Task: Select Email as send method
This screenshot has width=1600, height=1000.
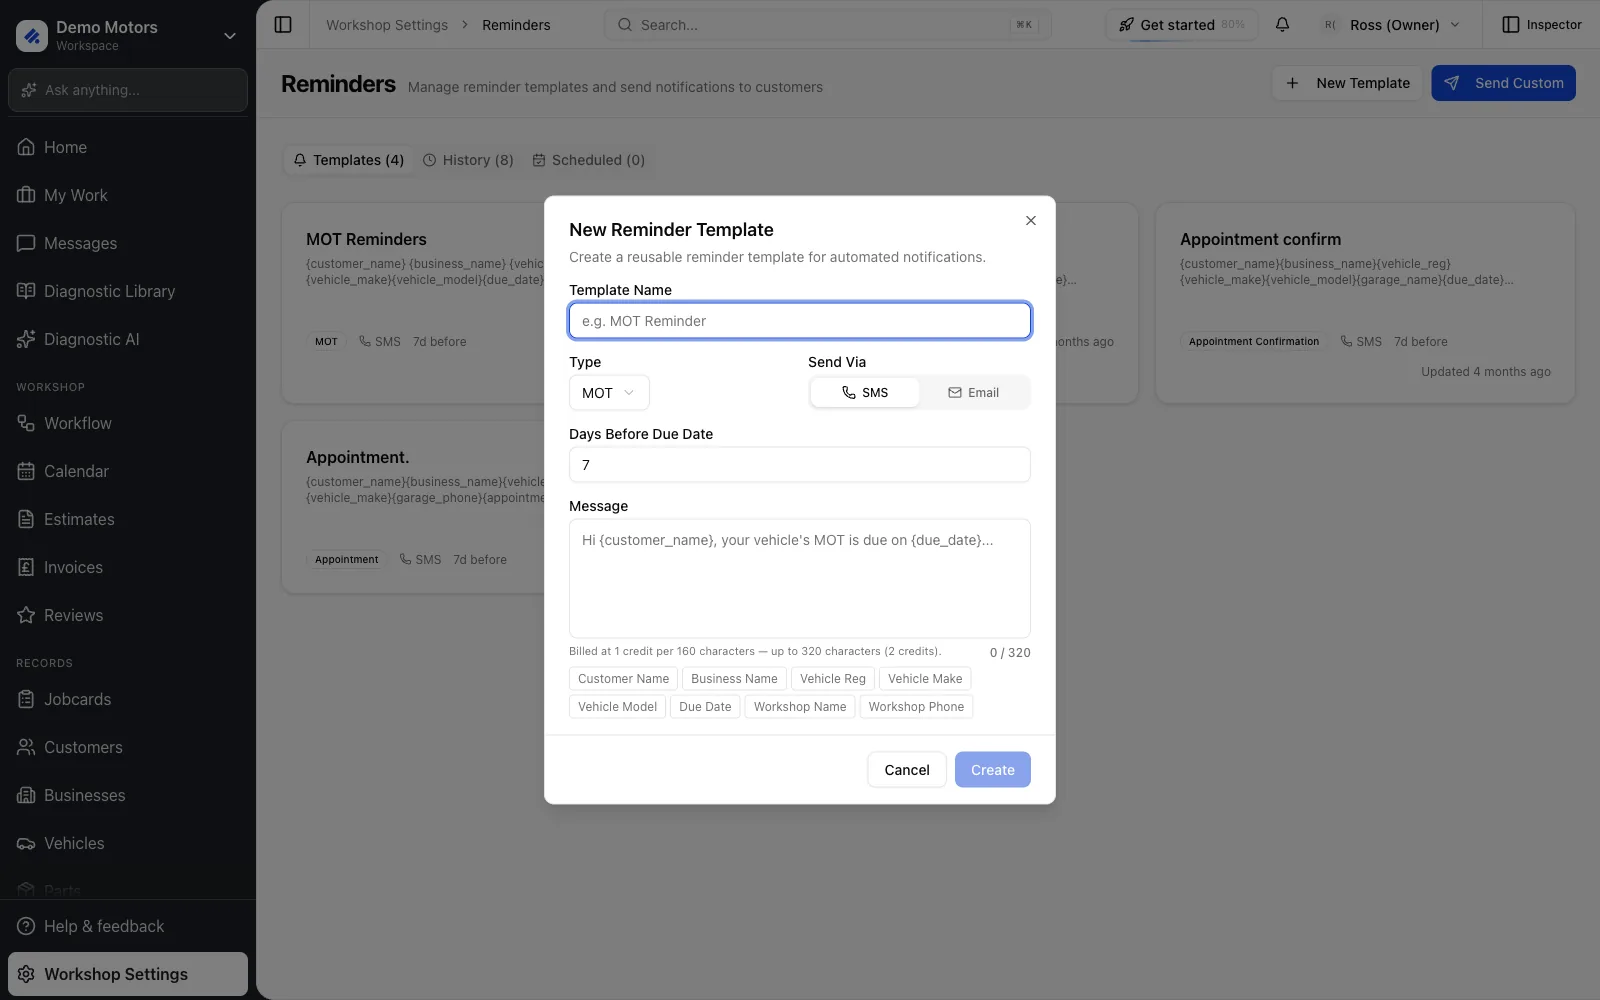Action: [x=973, y=392]
